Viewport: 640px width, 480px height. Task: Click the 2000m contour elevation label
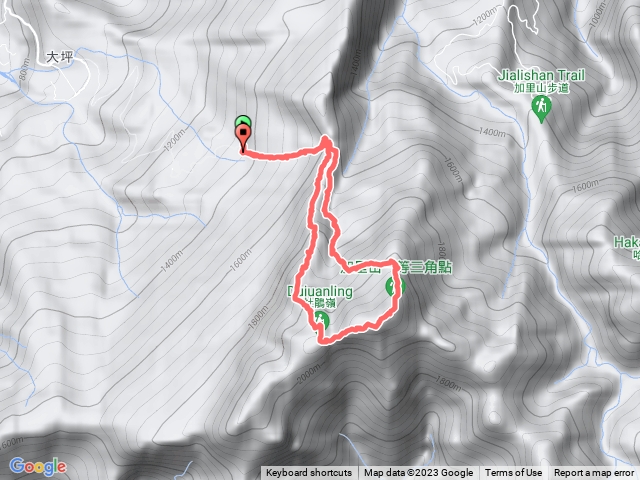tap(309, 373)
